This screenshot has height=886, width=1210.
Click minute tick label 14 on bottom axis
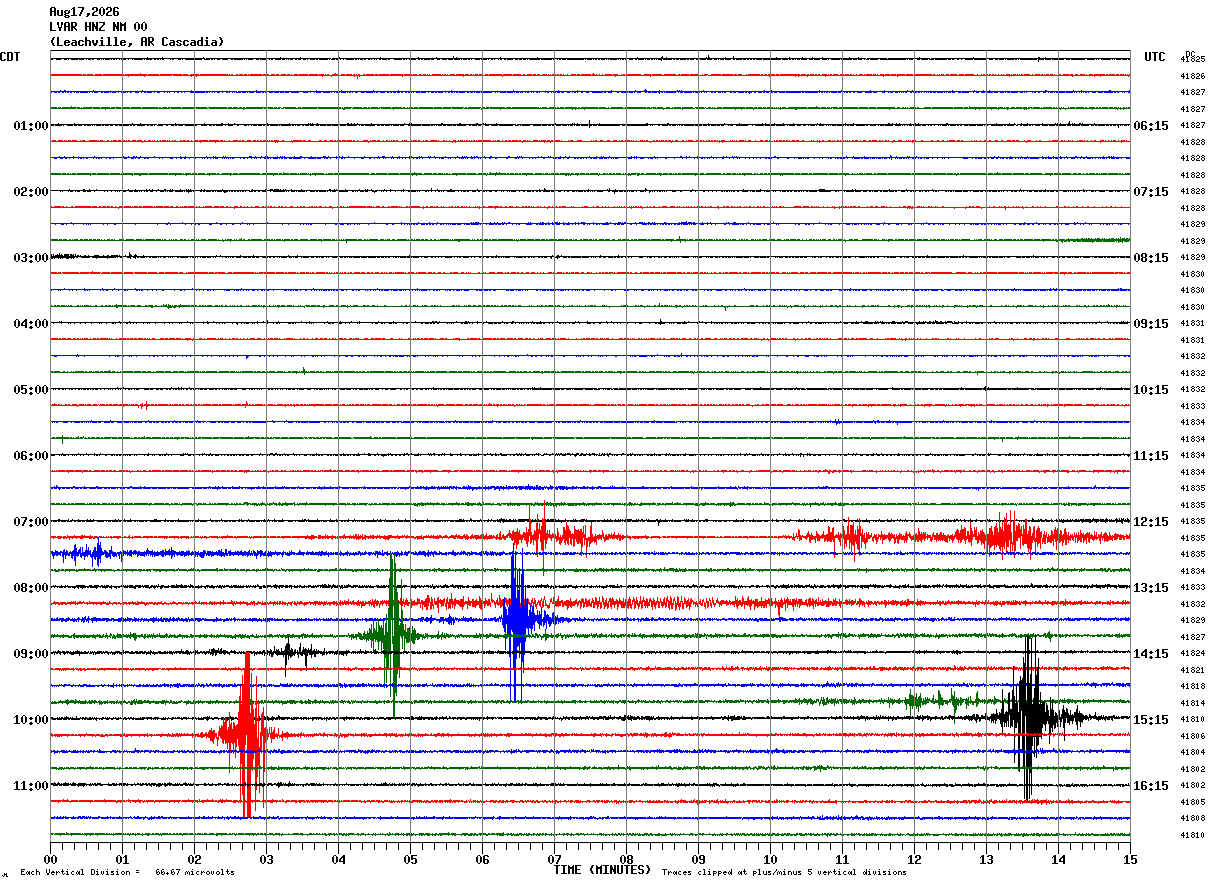click(x=1058, y=860)
